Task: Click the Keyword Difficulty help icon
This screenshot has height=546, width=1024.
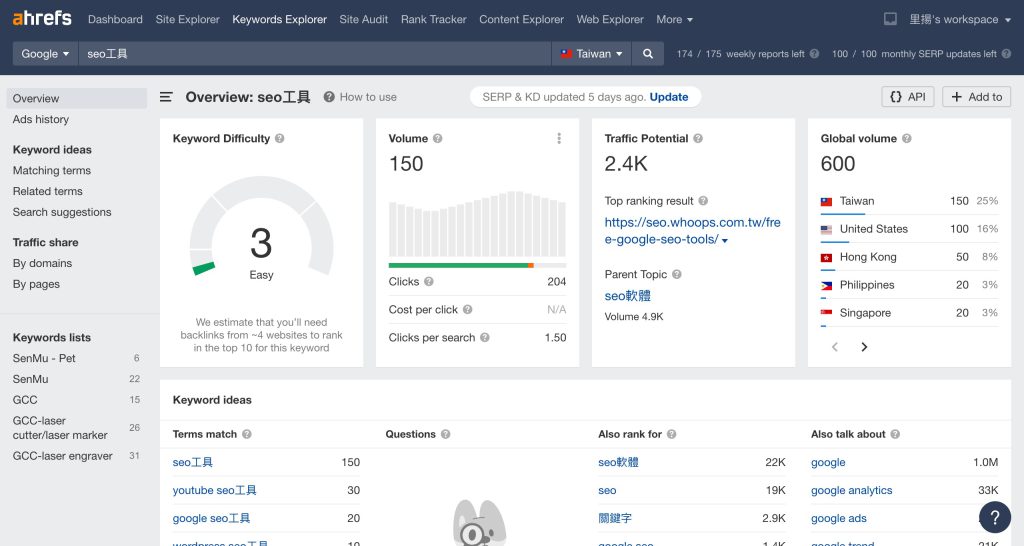Action: [280, 139]
